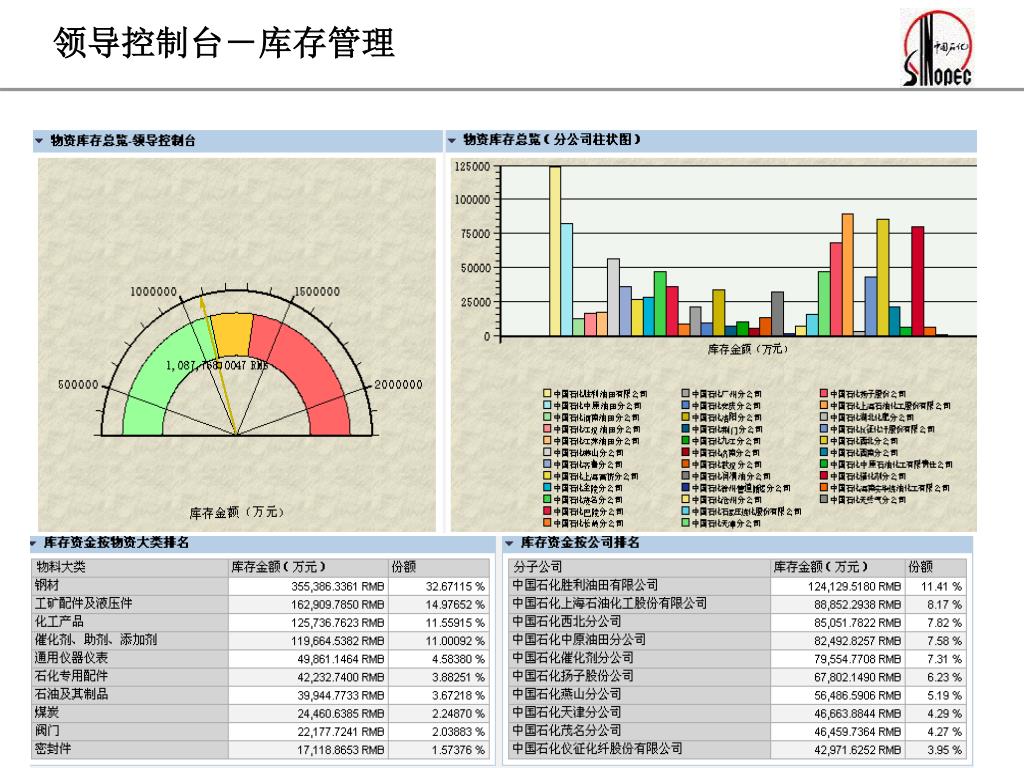Collapse the 库存资金按公司排名 panel
The width and height of the screenshot is (1024, 768).
pos(509,543)
